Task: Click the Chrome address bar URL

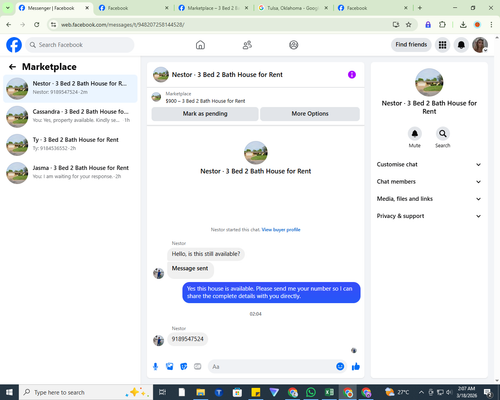Action: click(123, 25)
